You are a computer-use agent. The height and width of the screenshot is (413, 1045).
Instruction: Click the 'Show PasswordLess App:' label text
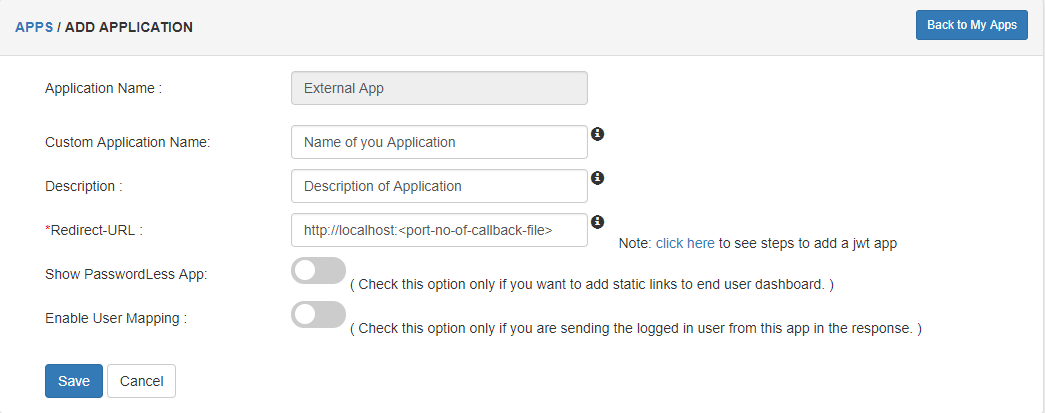[126, 274]
